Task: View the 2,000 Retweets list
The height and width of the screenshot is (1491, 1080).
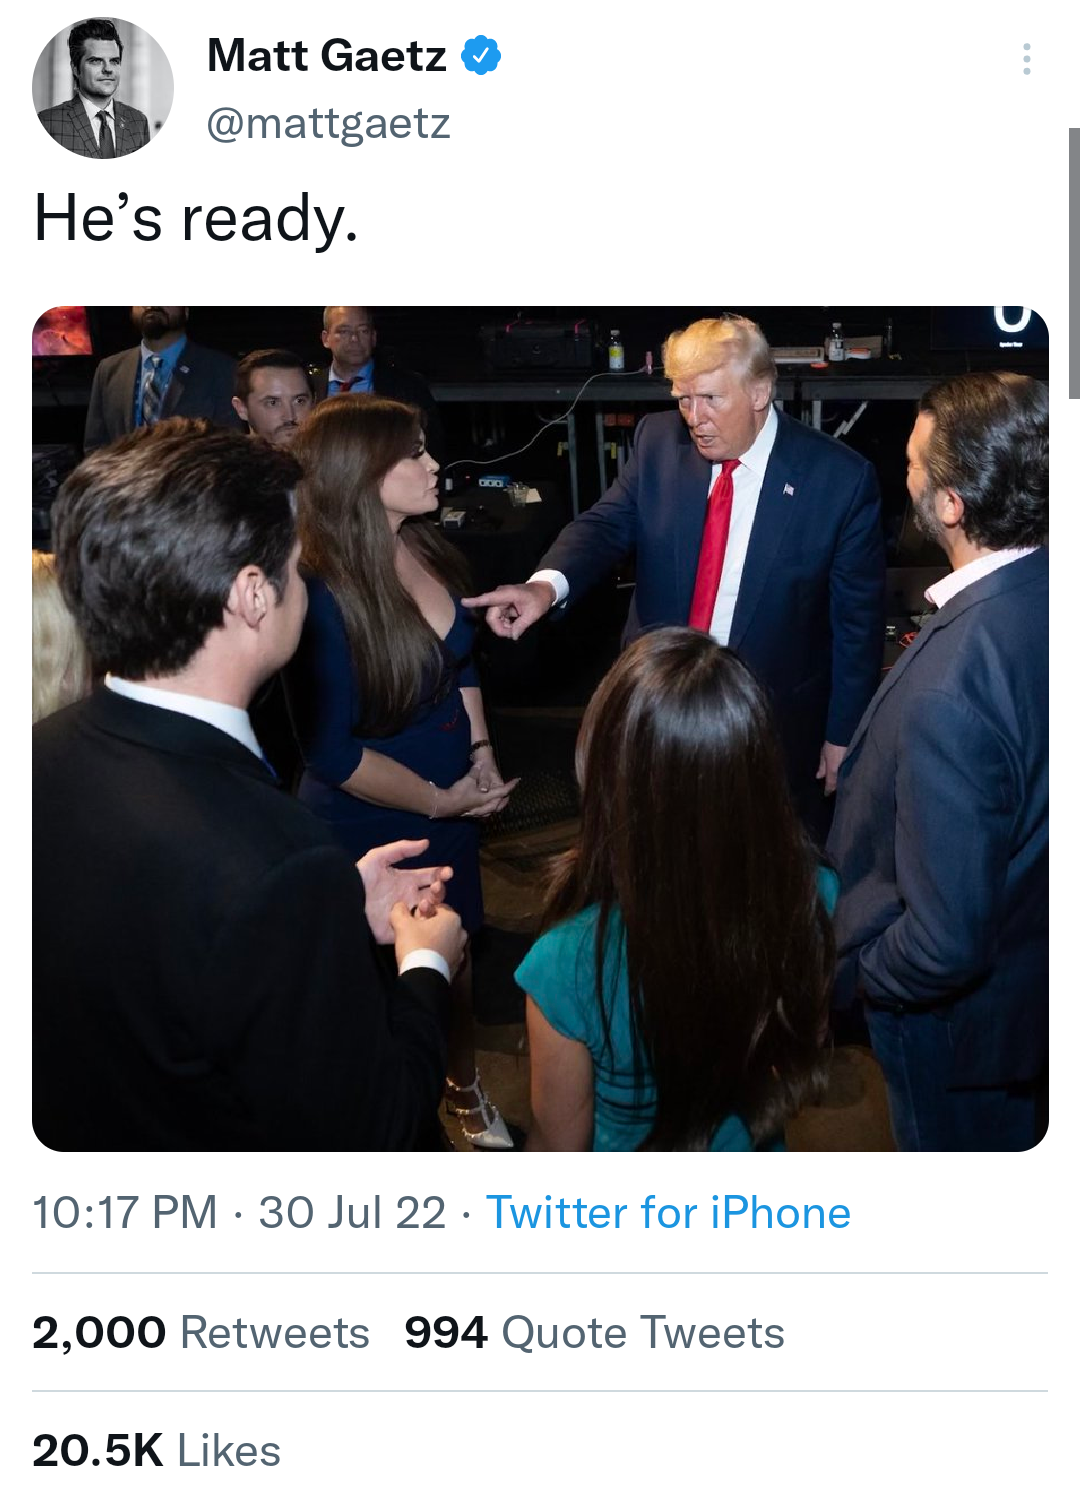Action: pyautogui.click(x=201, y=1332)
